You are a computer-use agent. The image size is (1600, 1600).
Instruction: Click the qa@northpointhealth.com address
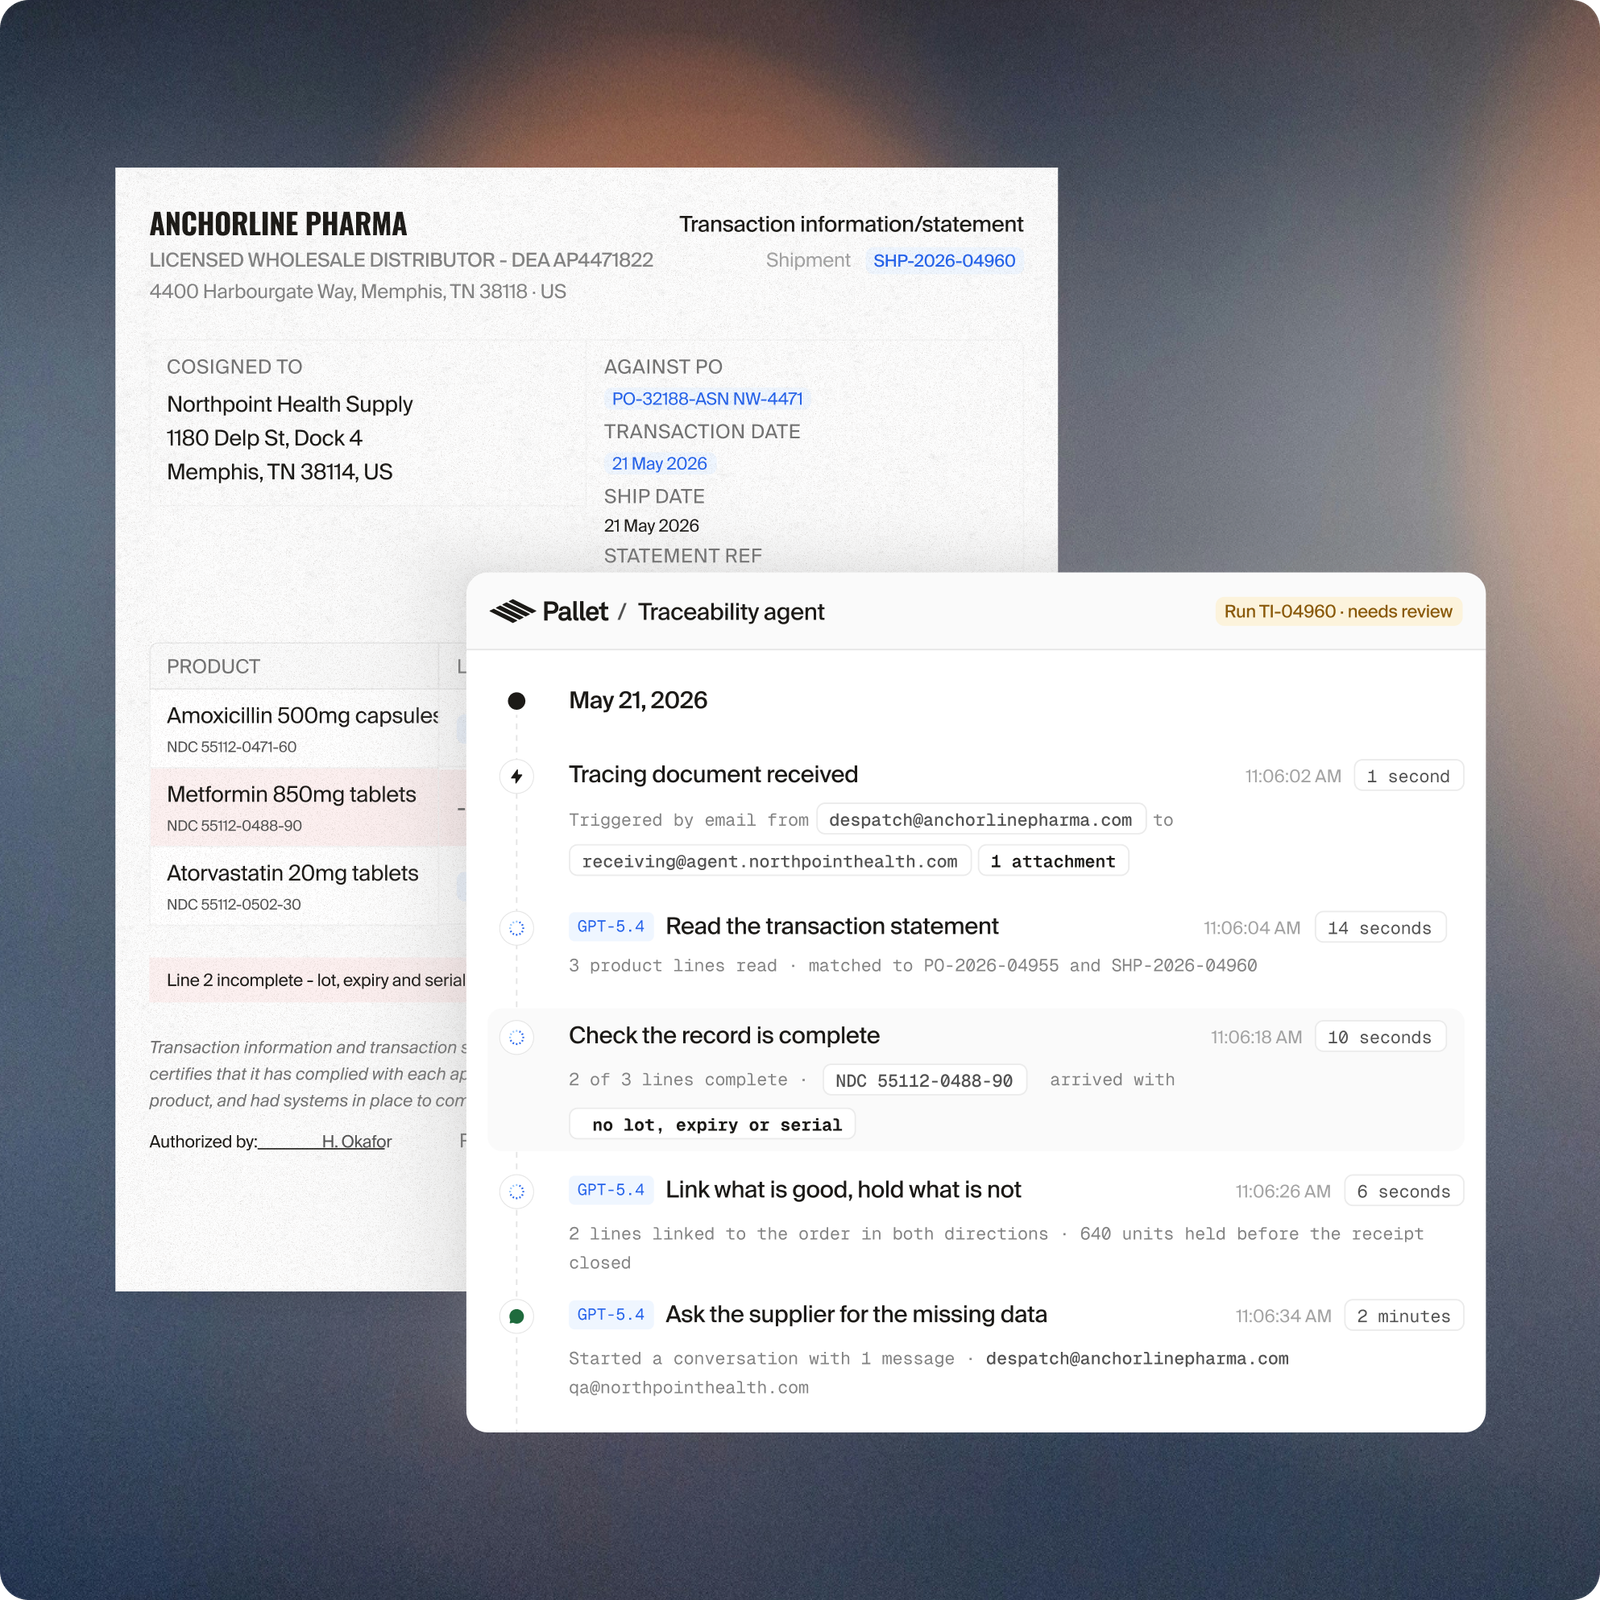tap(689, 1388)
